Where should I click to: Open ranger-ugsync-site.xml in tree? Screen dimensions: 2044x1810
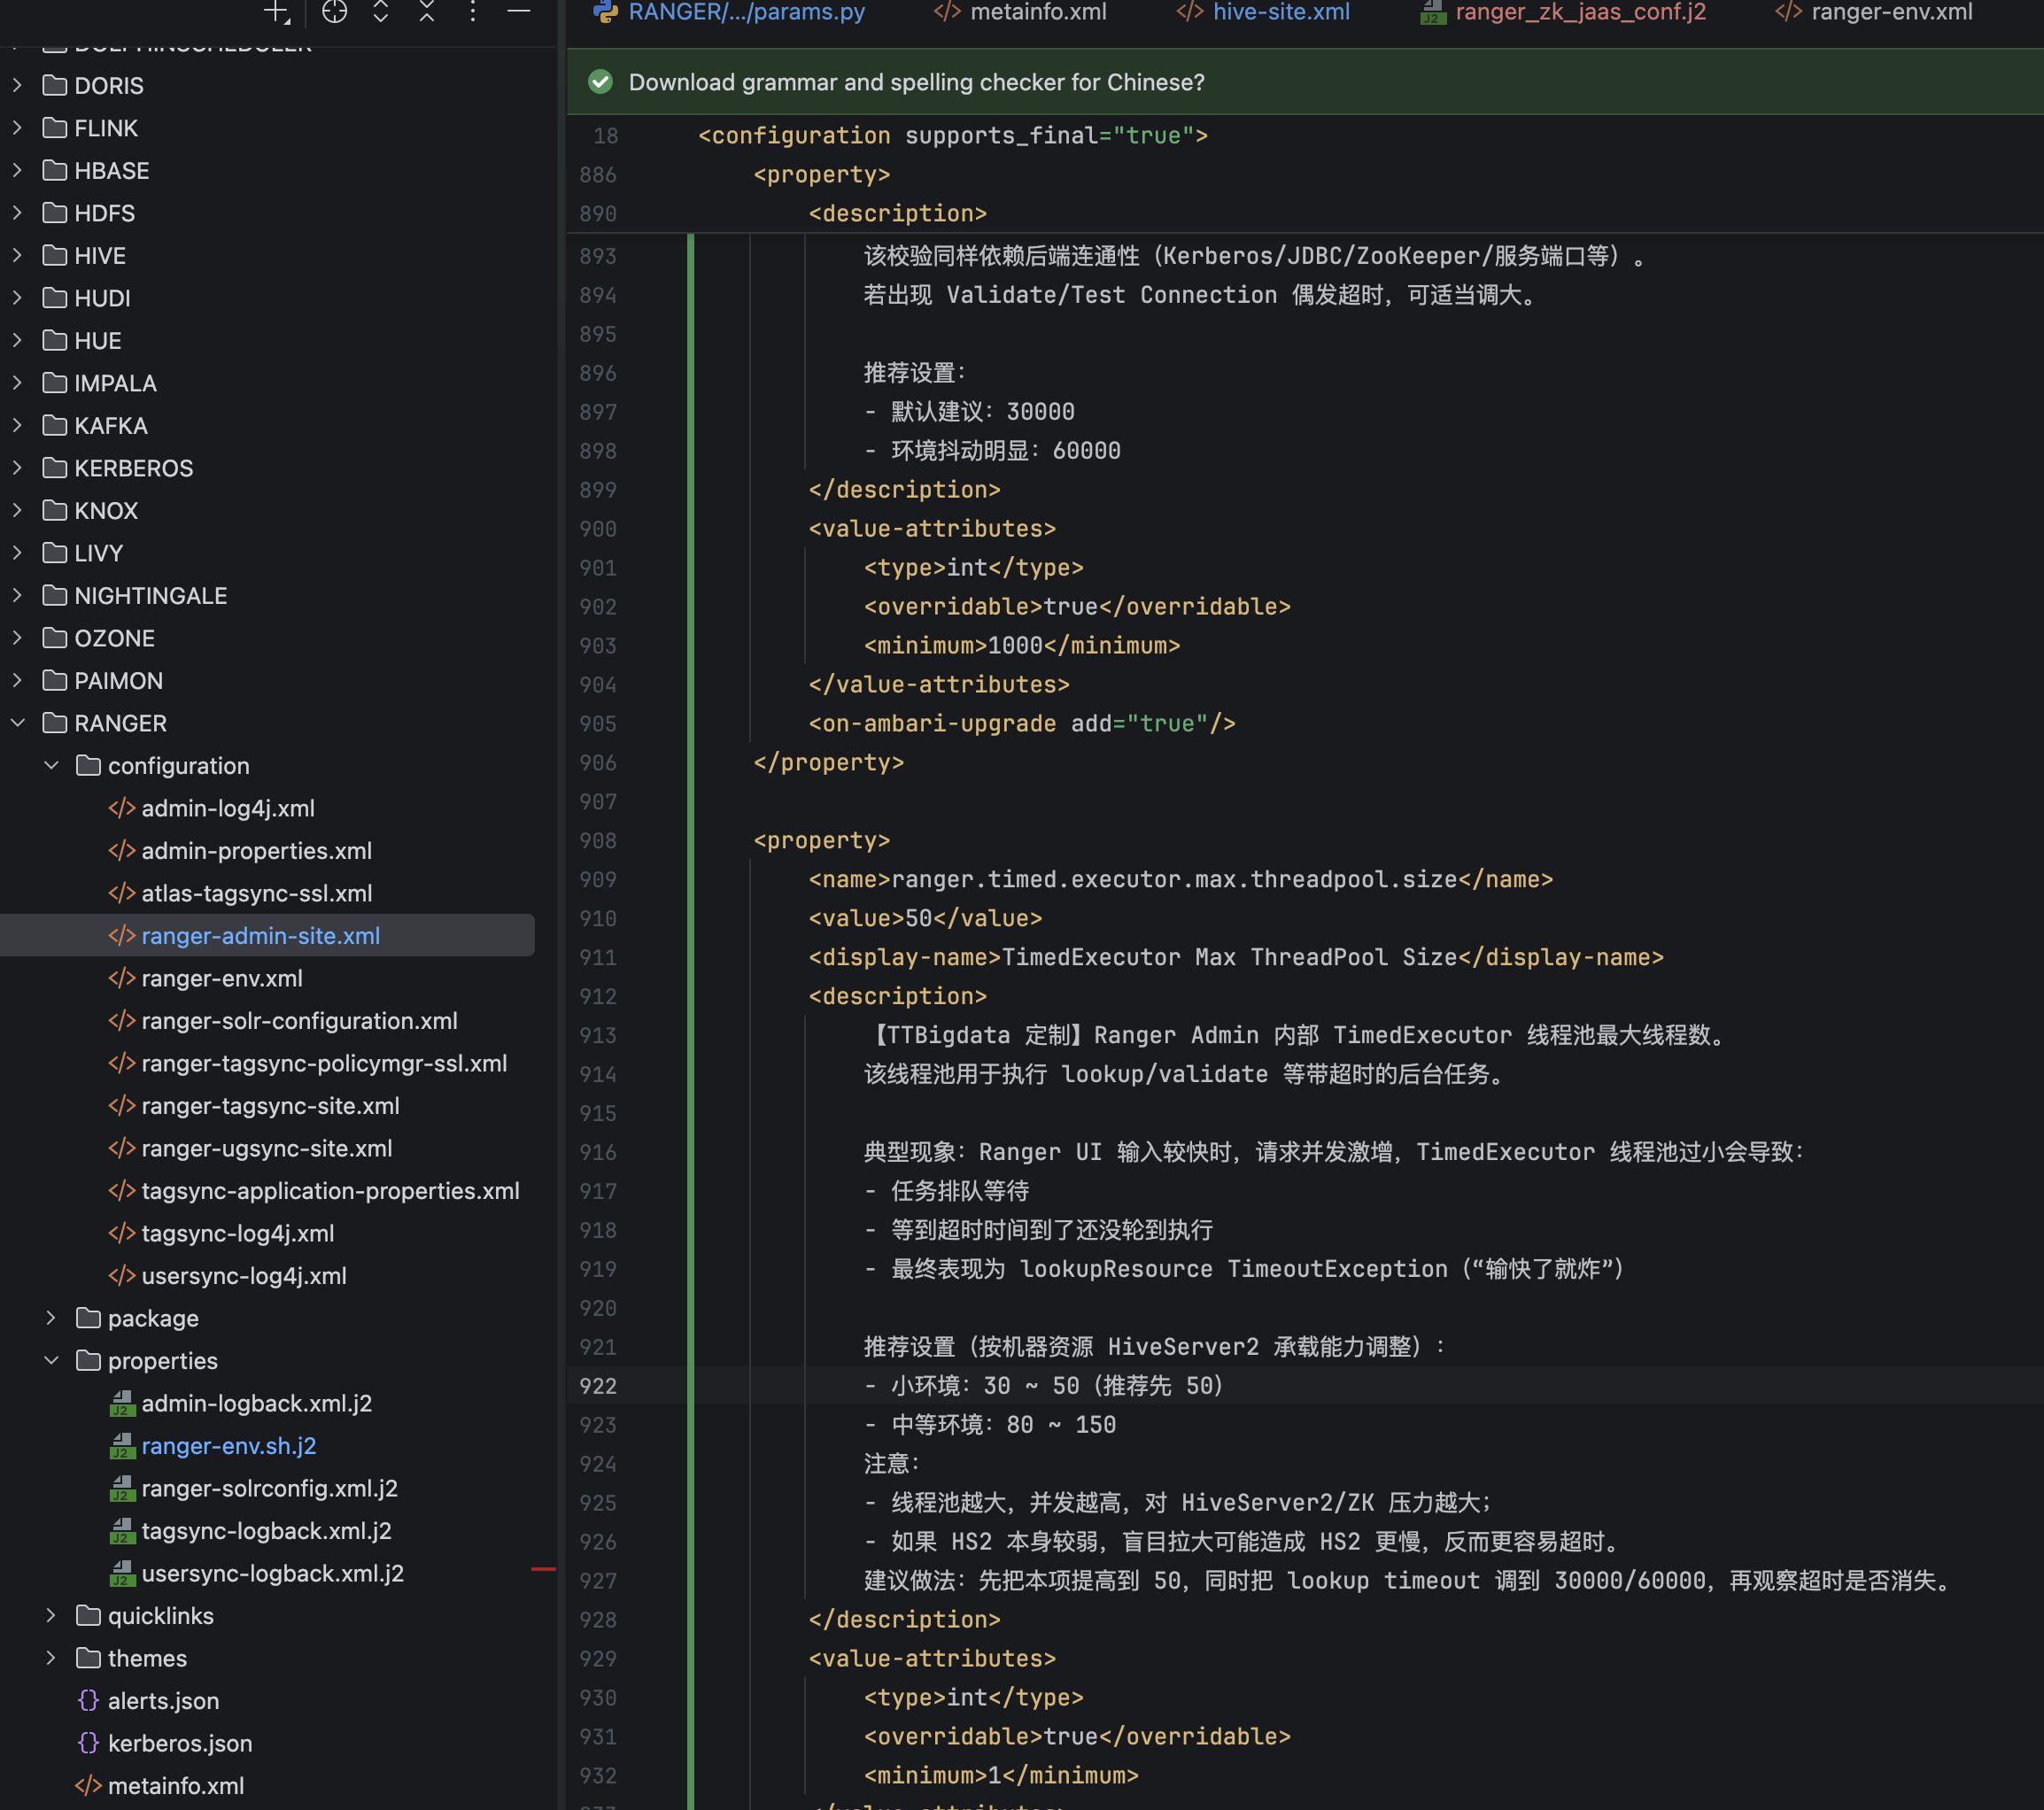(x=266, y=1149)
